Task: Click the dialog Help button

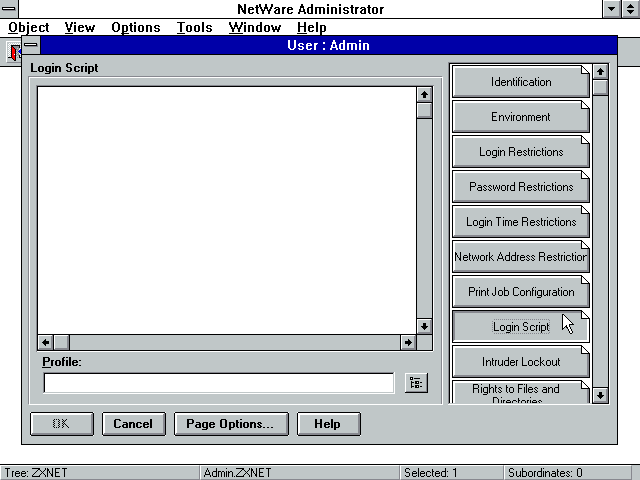Action: pos(329,424)
